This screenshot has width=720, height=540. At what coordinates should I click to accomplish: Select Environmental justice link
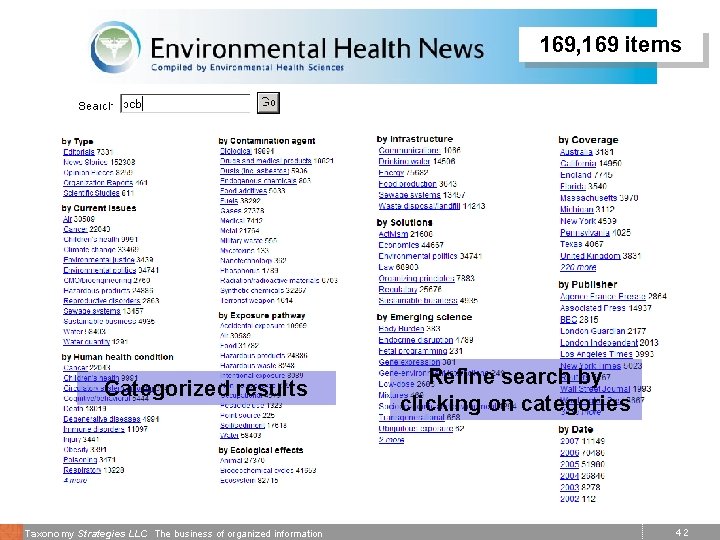click(x=99, y=260)
